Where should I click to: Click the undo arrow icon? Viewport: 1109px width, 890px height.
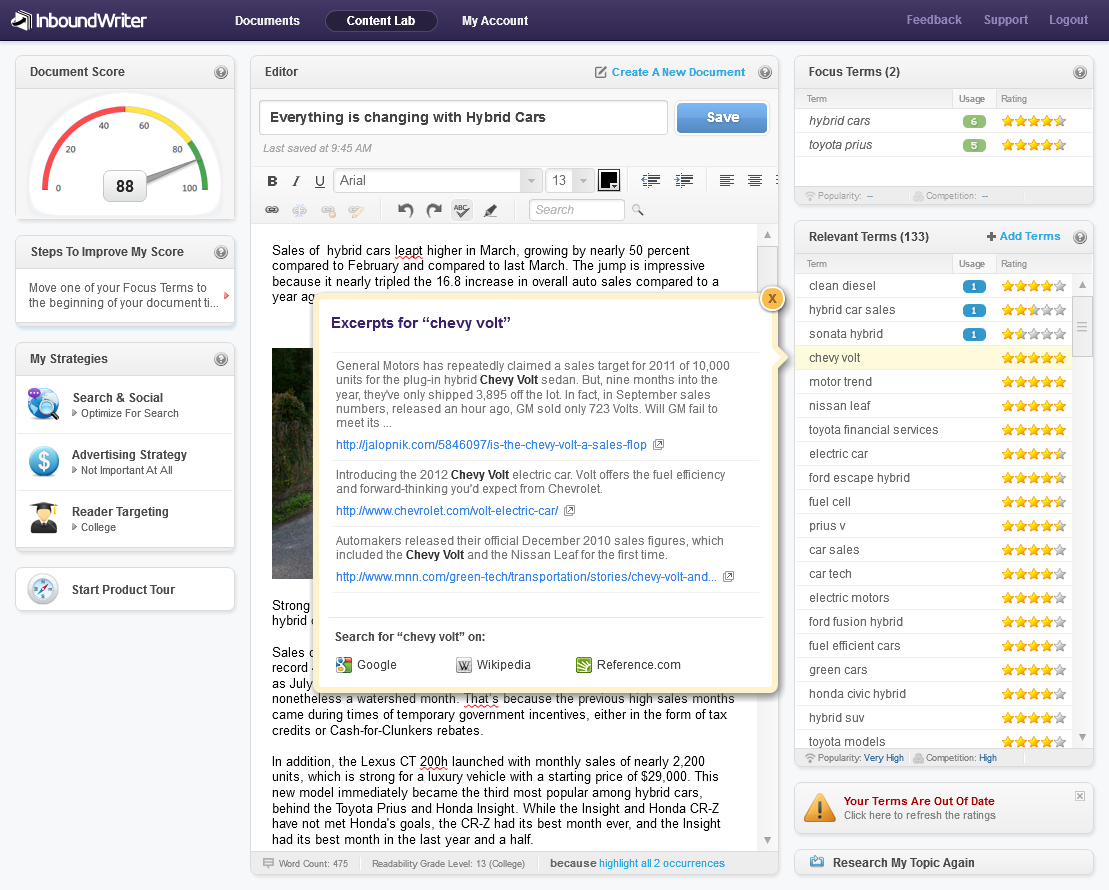tap(405, 210)
